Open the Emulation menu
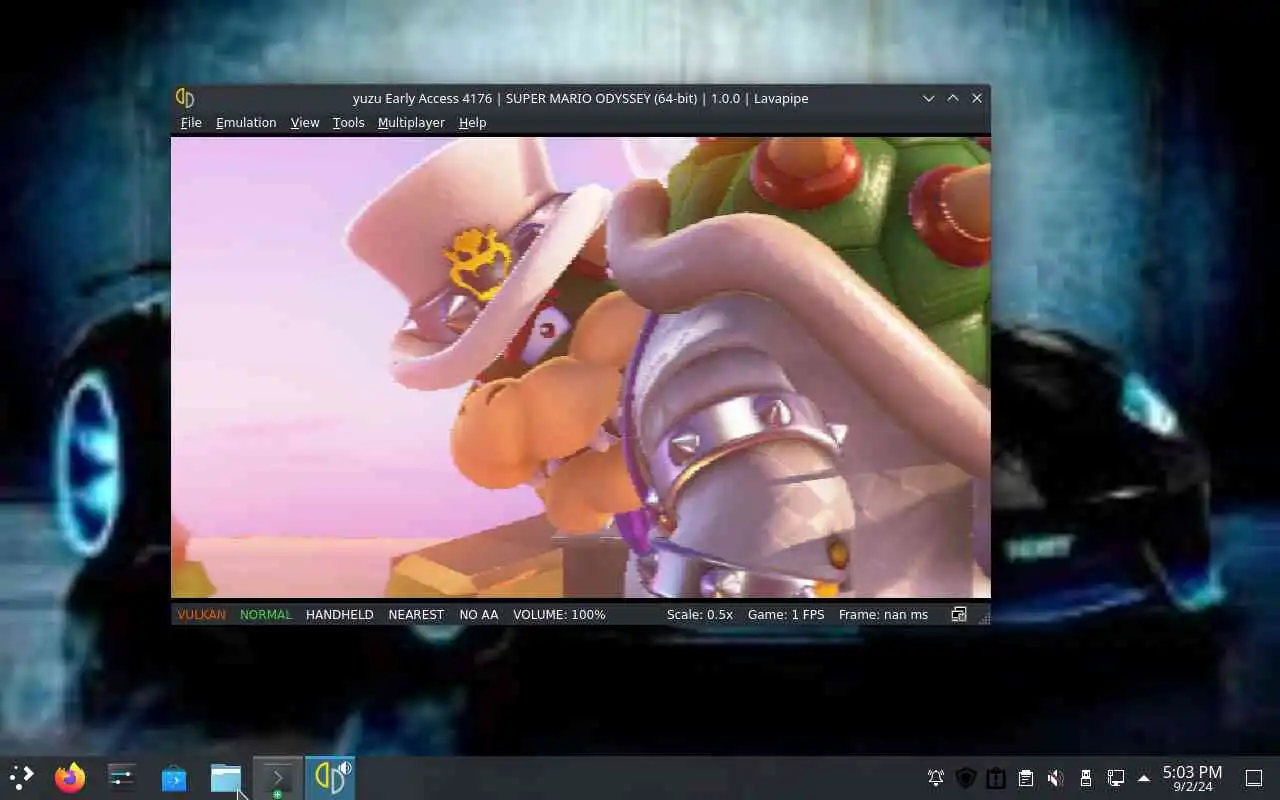This screenshot has width=1280, height=800. coord(246,122)
